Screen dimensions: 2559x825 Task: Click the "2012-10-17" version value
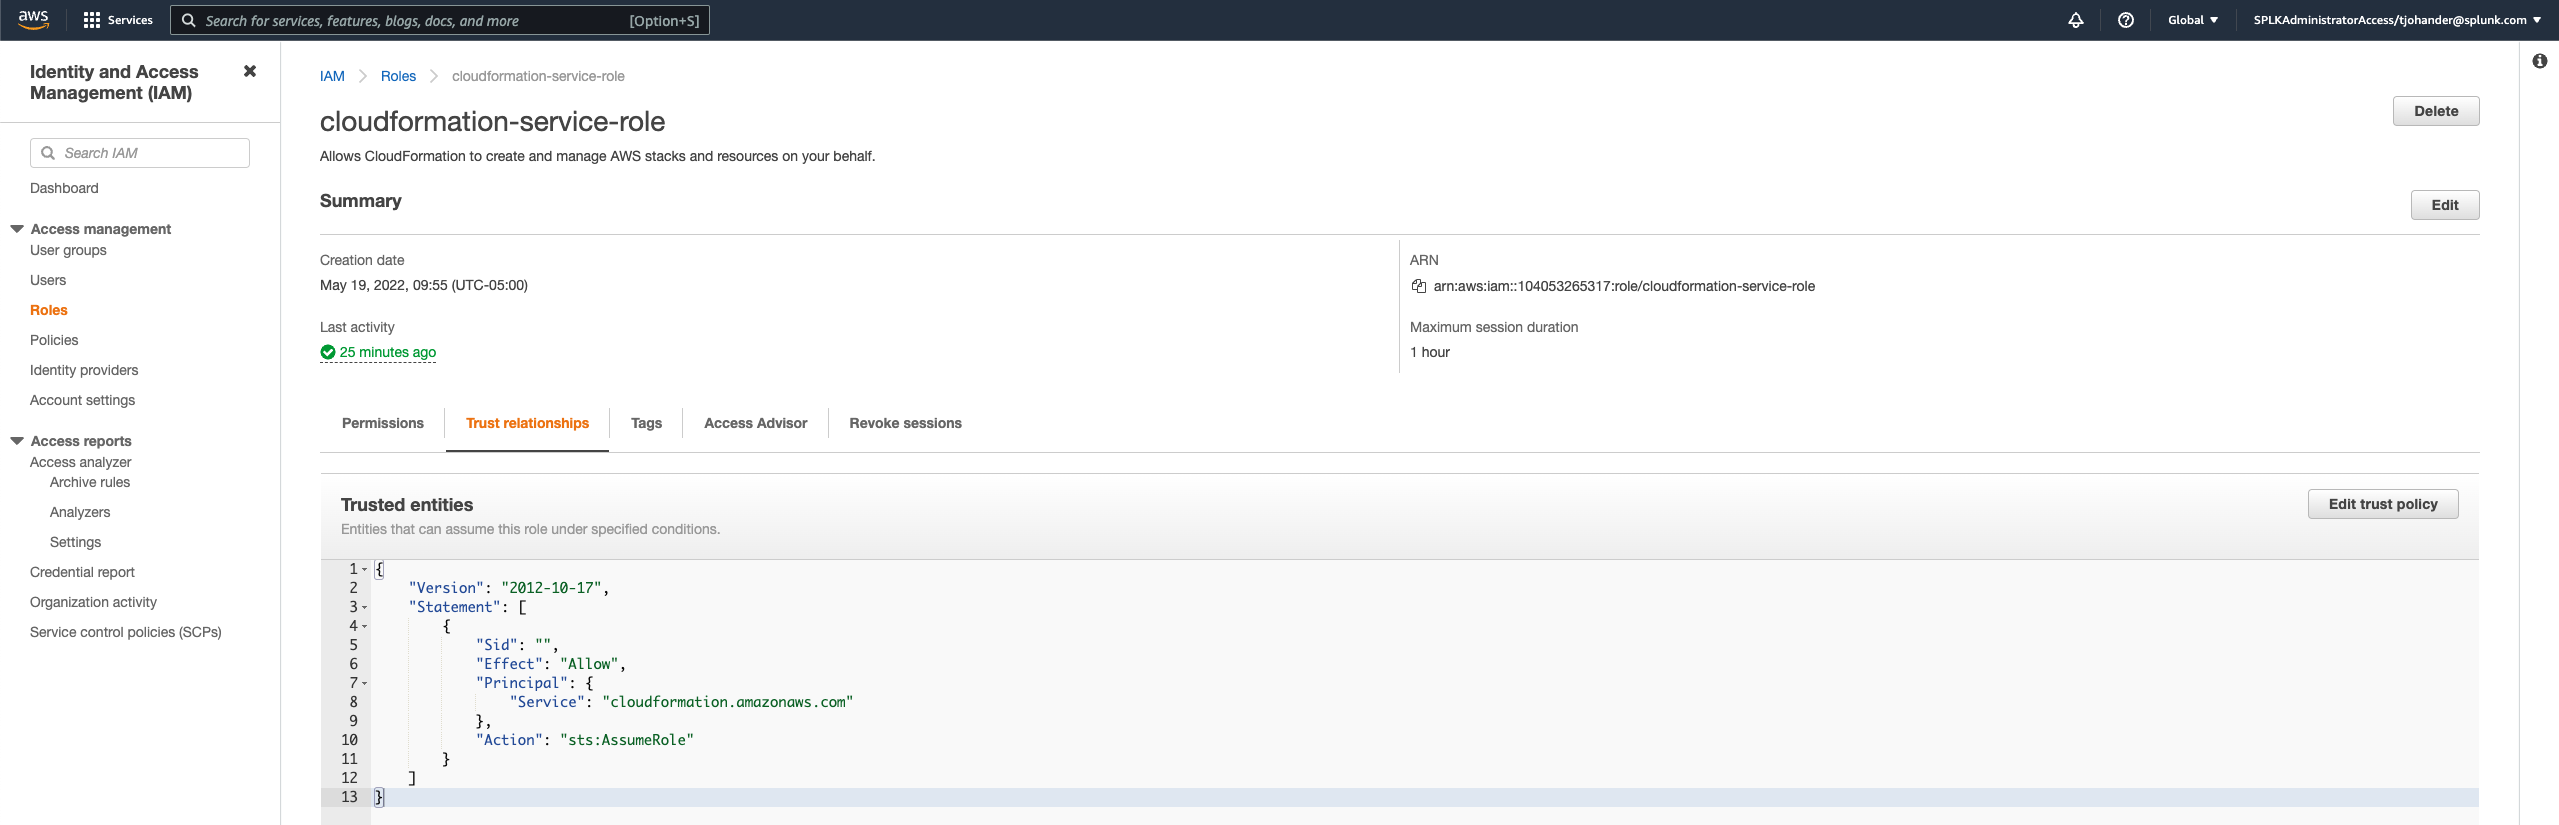click(x=551, y=588)
